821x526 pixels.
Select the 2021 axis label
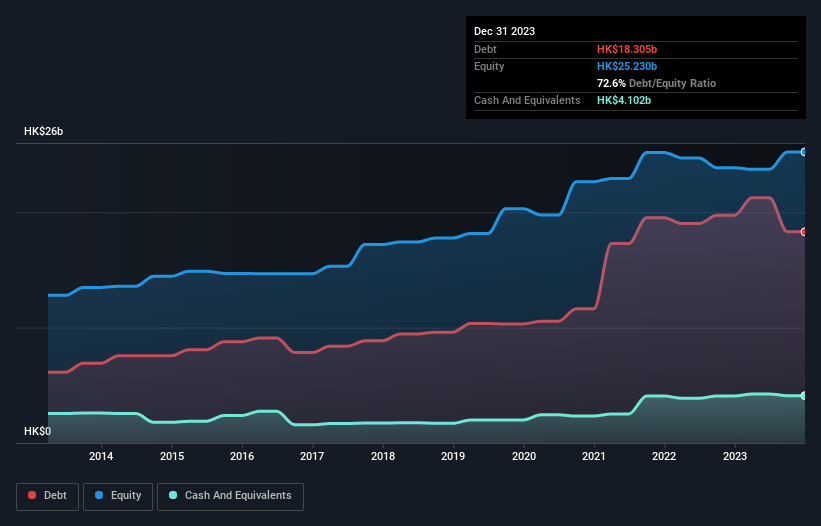coord(594,456)
